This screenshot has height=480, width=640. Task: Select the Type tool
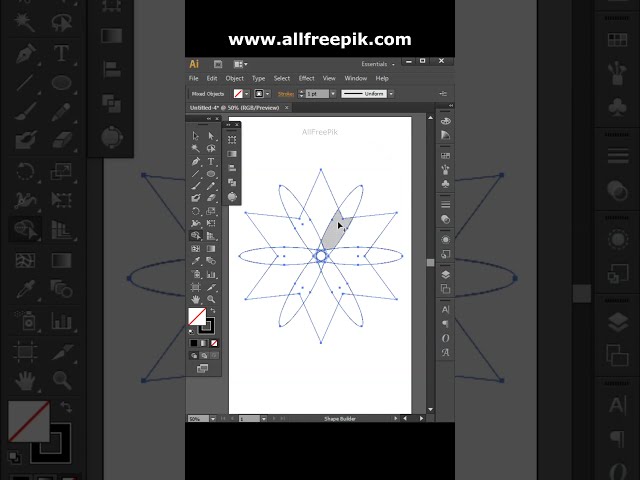click(211, 162)
